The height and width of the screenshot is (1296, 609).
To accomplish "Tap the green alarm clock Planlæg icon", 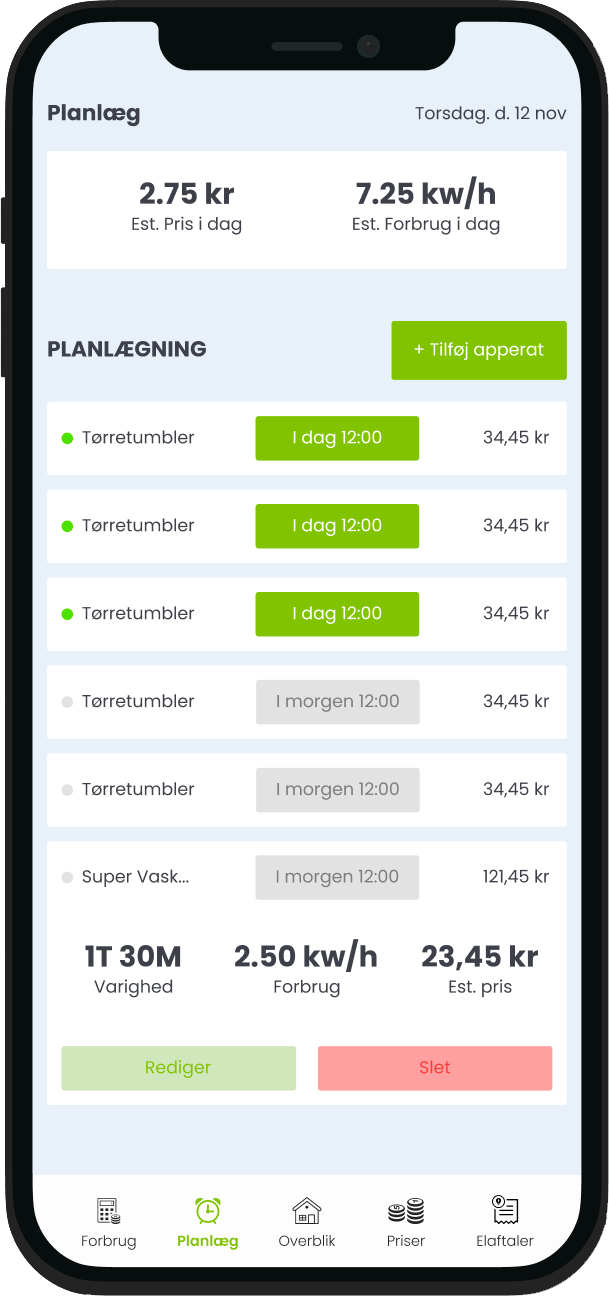I will click(207, 1211).
